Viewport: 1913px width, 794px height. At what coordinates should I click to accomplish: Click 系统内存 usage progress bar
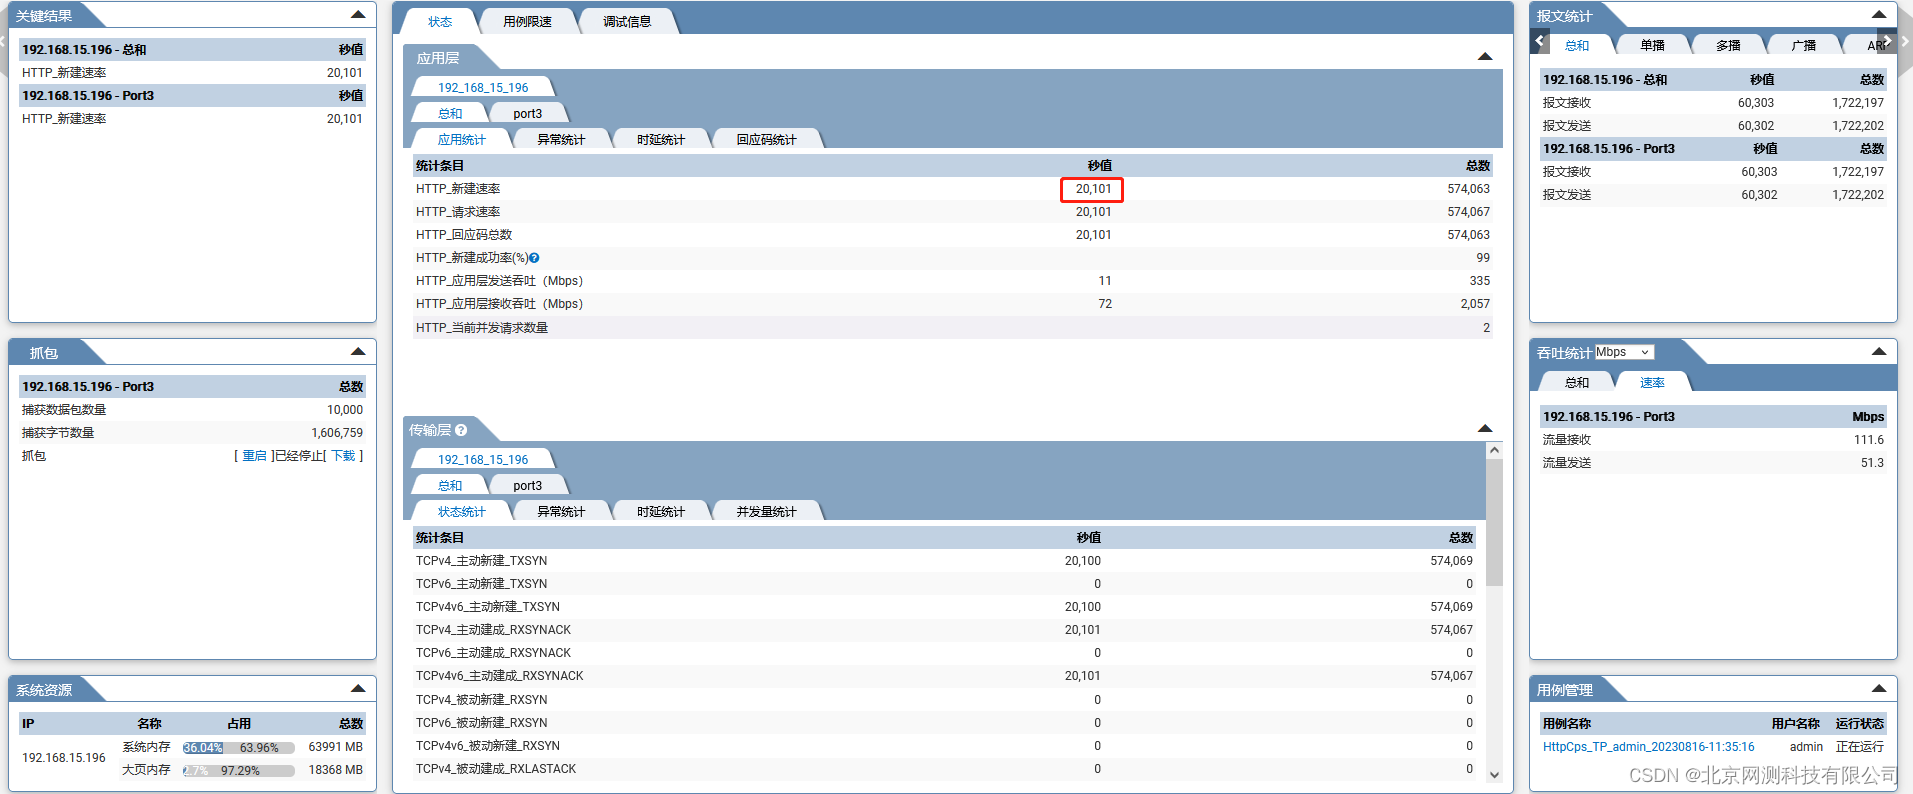(x=239, y=748)
